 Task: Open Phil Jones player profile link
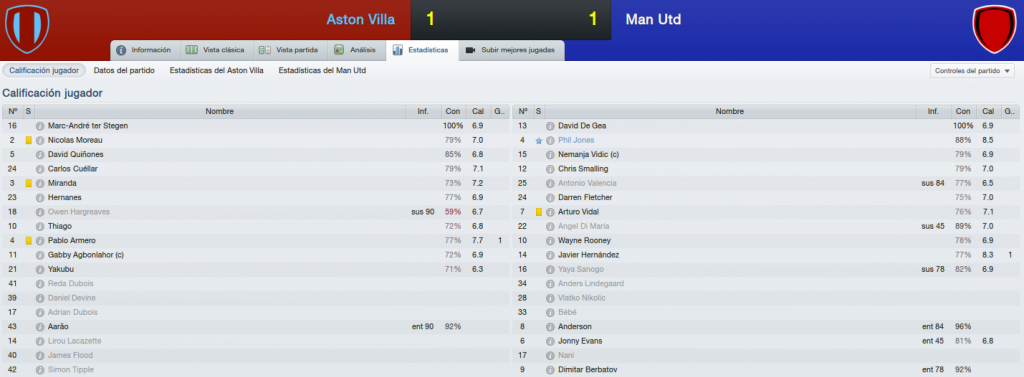576,140
